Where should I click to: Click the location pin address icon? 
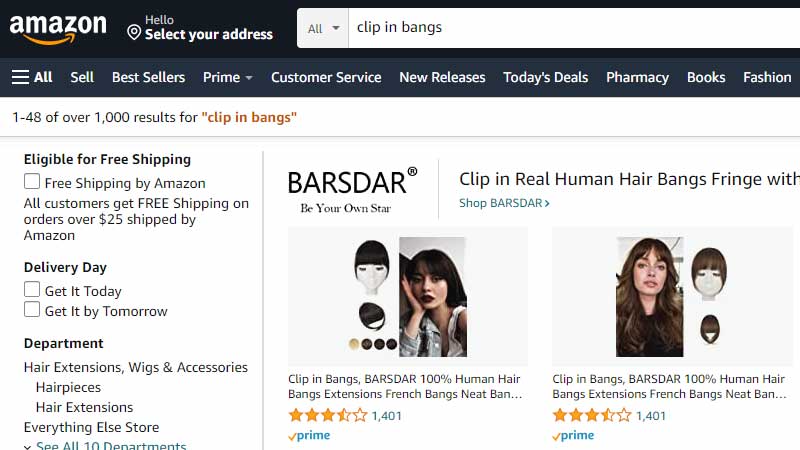(134, 33)
